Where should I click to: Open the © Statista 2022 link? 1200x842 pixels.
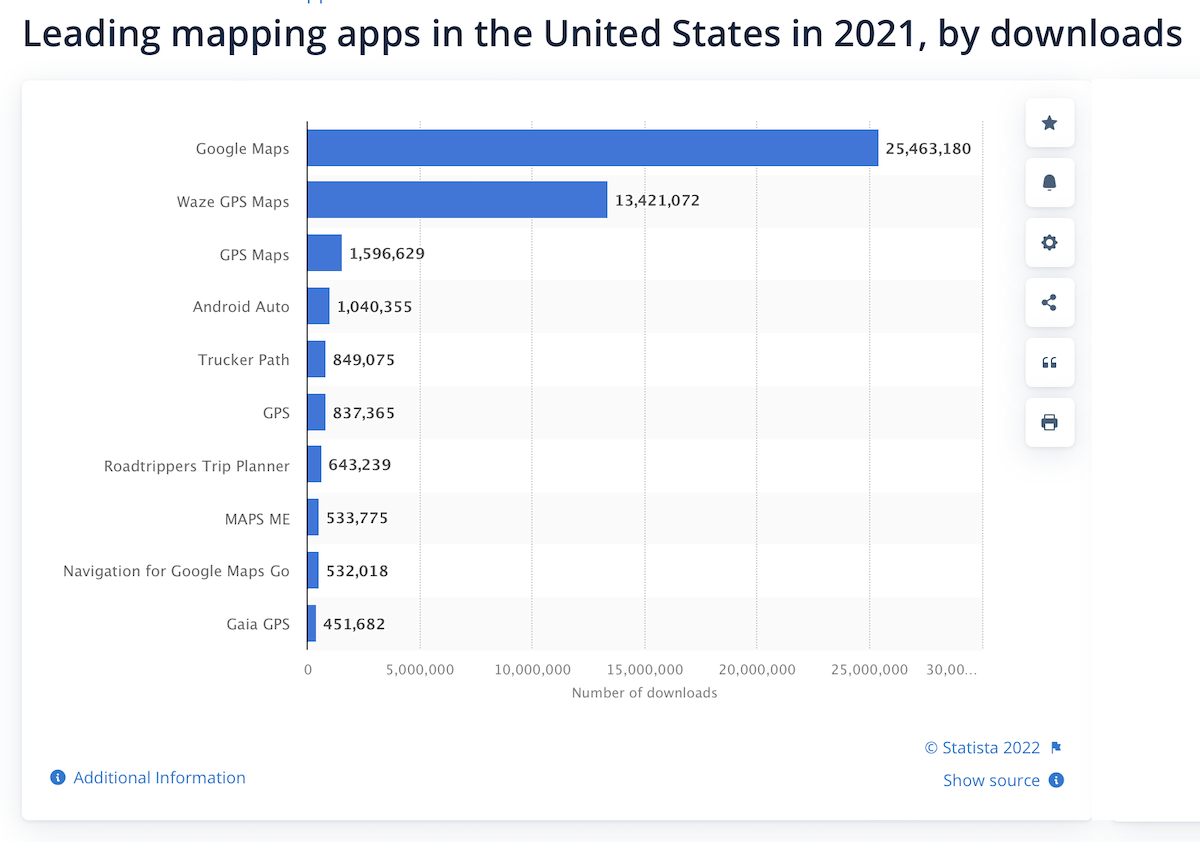pos(982,747)
